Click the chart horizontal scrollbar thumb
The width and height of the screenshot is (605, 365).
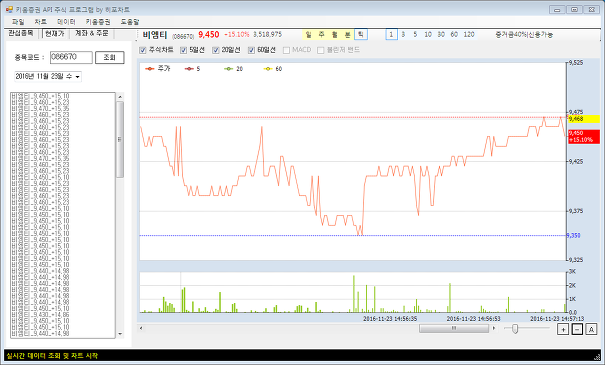pyautogui.click(x=454, y=328)
